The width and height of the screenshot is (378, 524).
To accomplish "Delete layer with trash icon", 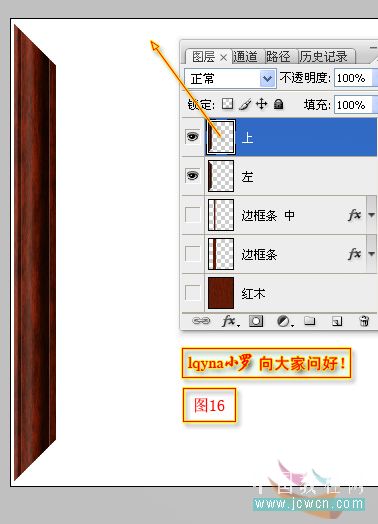I will (x=364, y=321).
